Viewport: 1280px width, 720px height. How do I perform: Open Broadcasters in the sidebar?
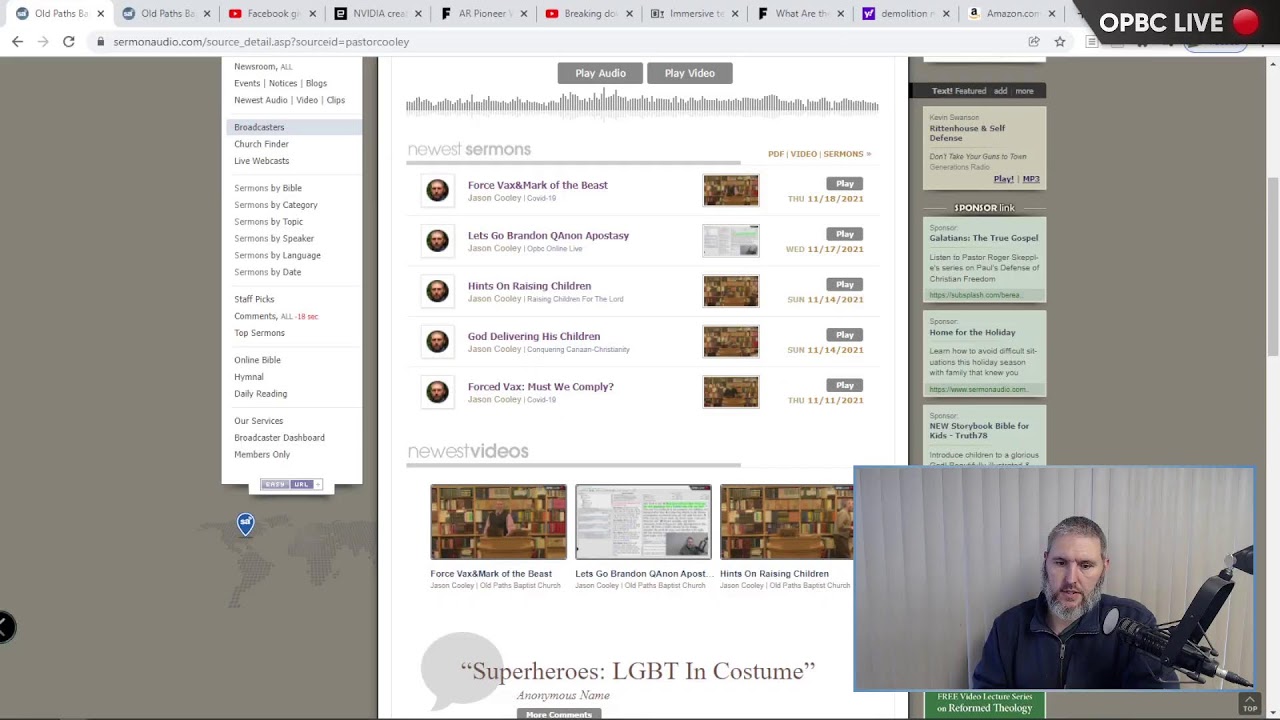coord(259,127)
